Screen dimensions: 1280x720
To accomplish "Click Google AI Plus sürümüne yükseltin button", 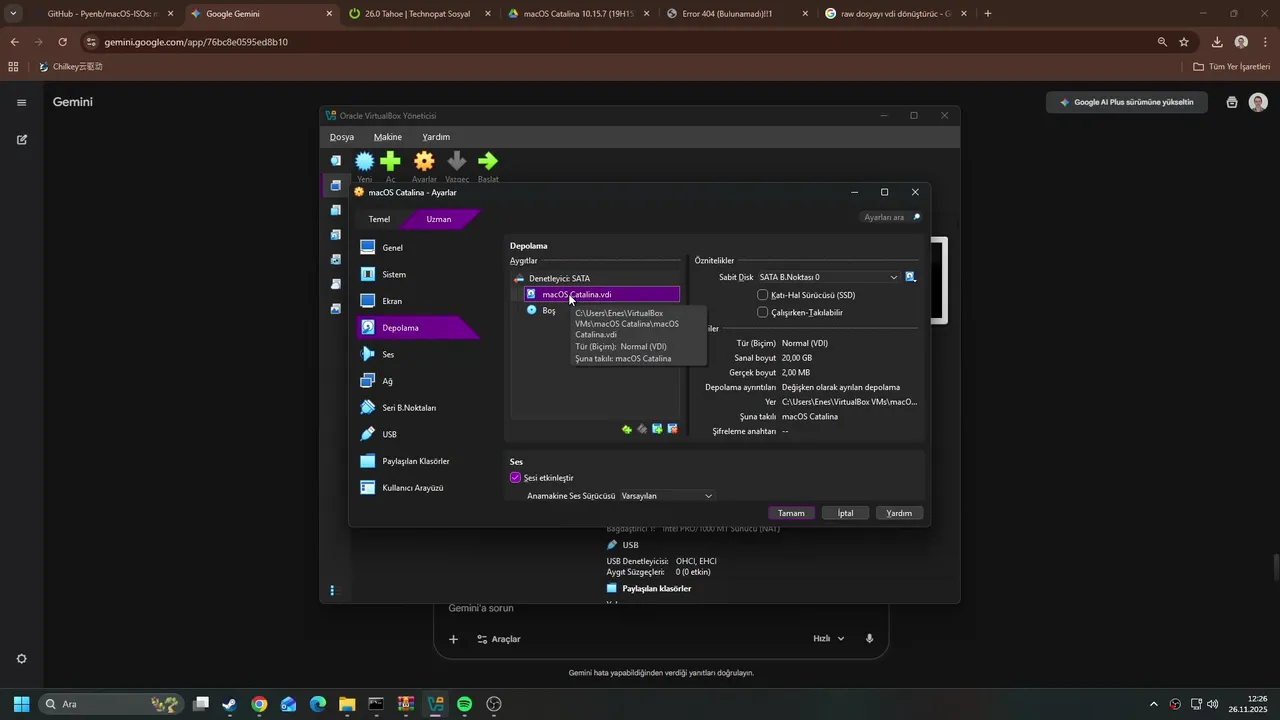I will coord(1126,102).
